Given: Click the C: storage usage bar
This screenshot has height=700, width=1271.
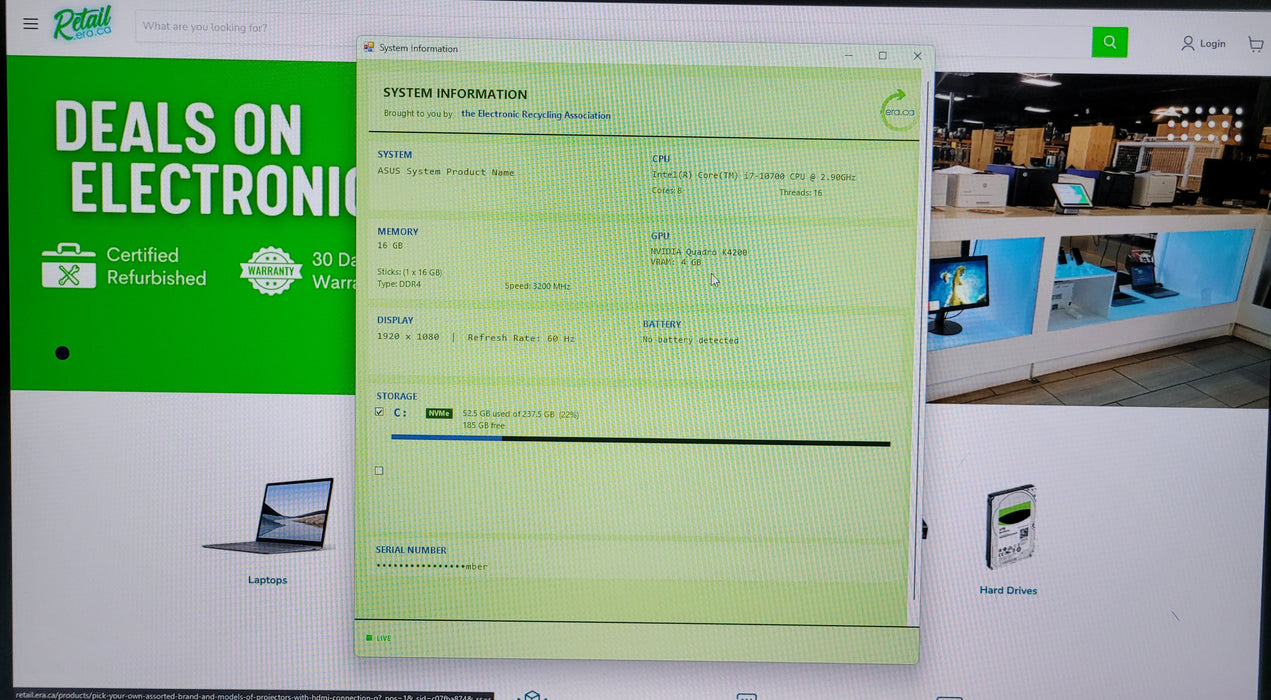Looking at the screenshot, I should 640,441.
